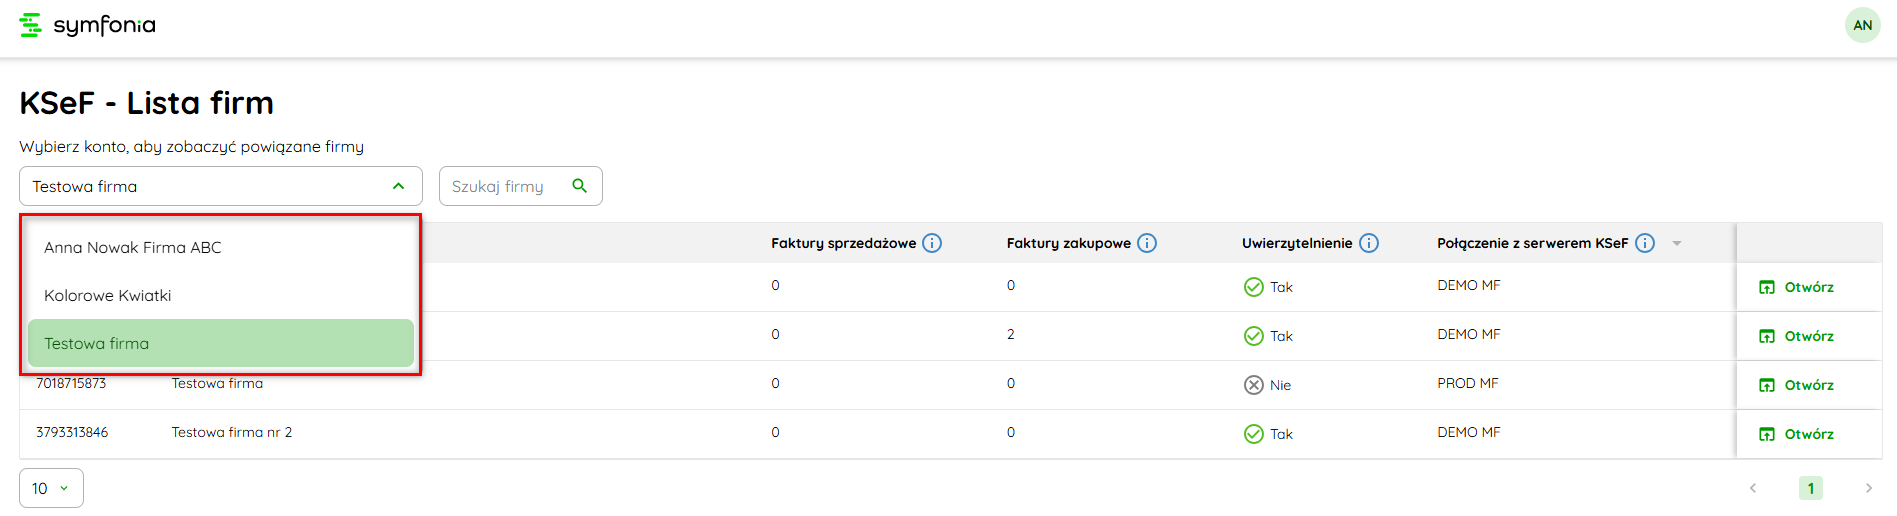
Task: Sort by Połączenie z serwerem KSeF arrow
Action: coord(1677,244)
